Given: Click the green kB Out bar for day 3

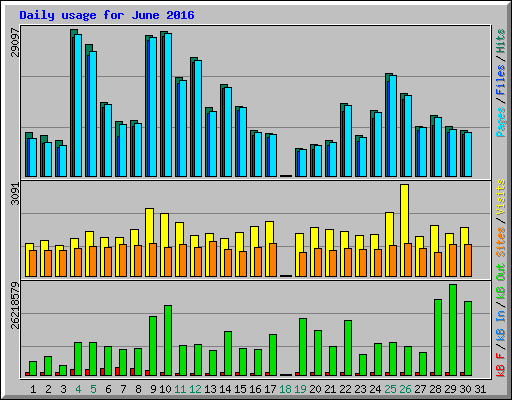Looking at the screenshot, I should click(63, 370).
